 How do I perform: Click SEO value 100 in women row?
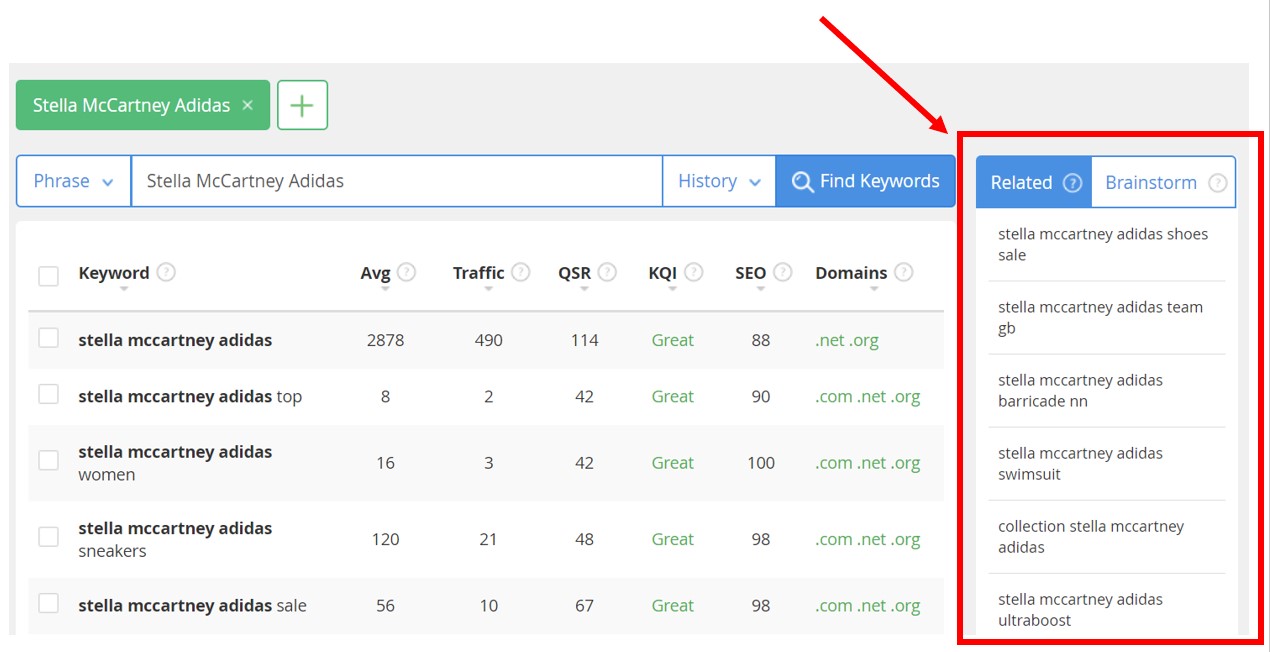click(x=761, y=463)
